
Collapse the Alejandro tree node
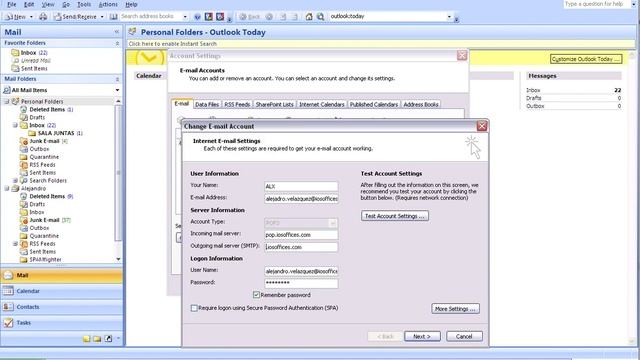[7, 189]
